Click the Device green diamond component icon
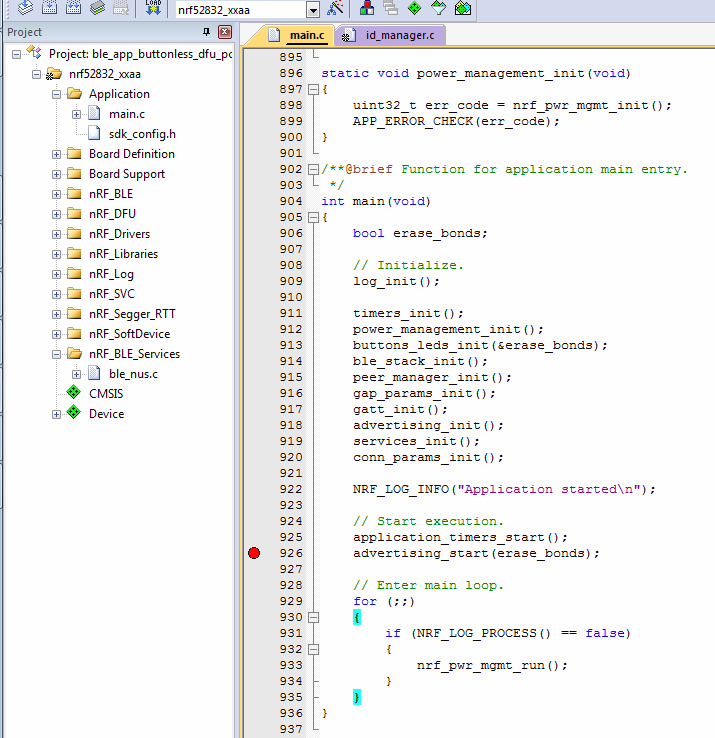Viewport: 715px width, 738px height. click(x=73, y=412)
